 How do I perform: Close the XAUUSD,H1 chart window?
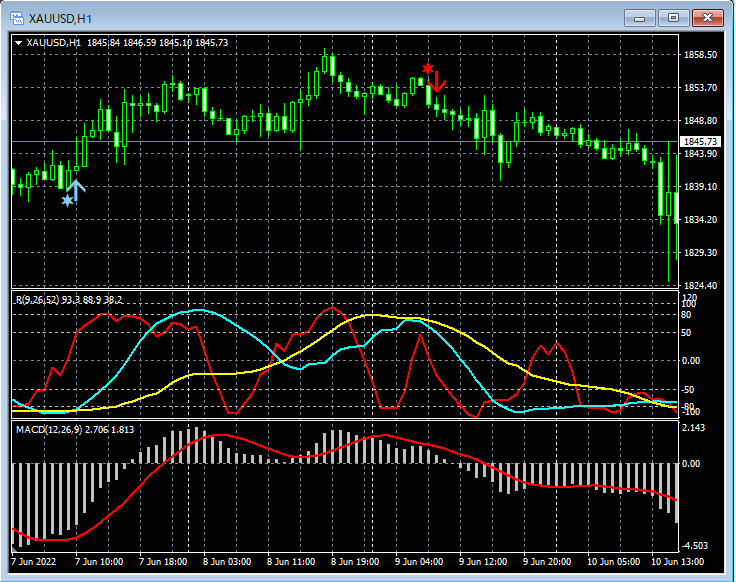point(707,17)
